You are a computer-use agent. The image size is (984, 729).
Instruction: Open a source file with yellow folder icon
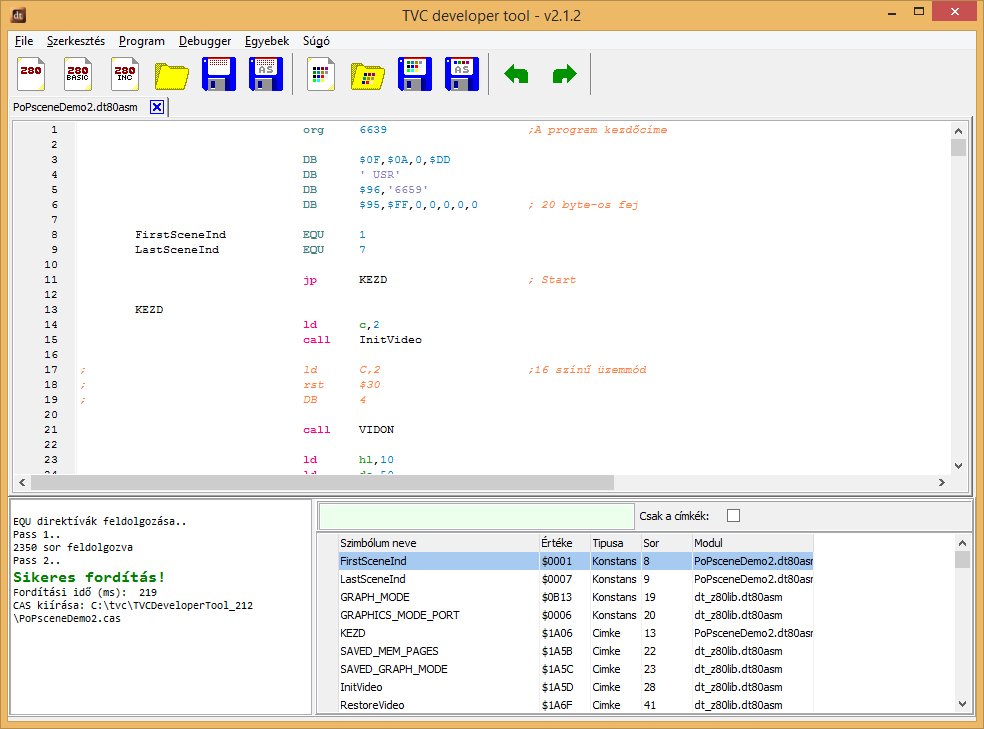coord(172,75)
